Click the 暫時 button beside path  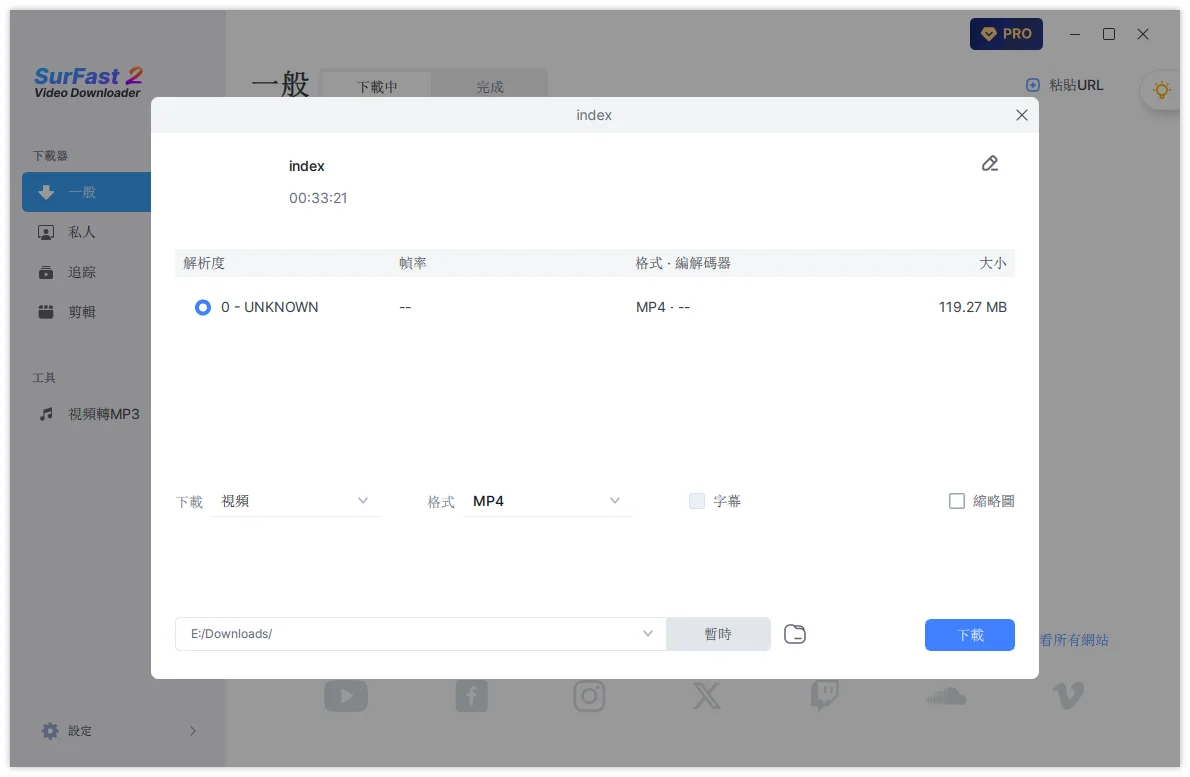[718, 634]
